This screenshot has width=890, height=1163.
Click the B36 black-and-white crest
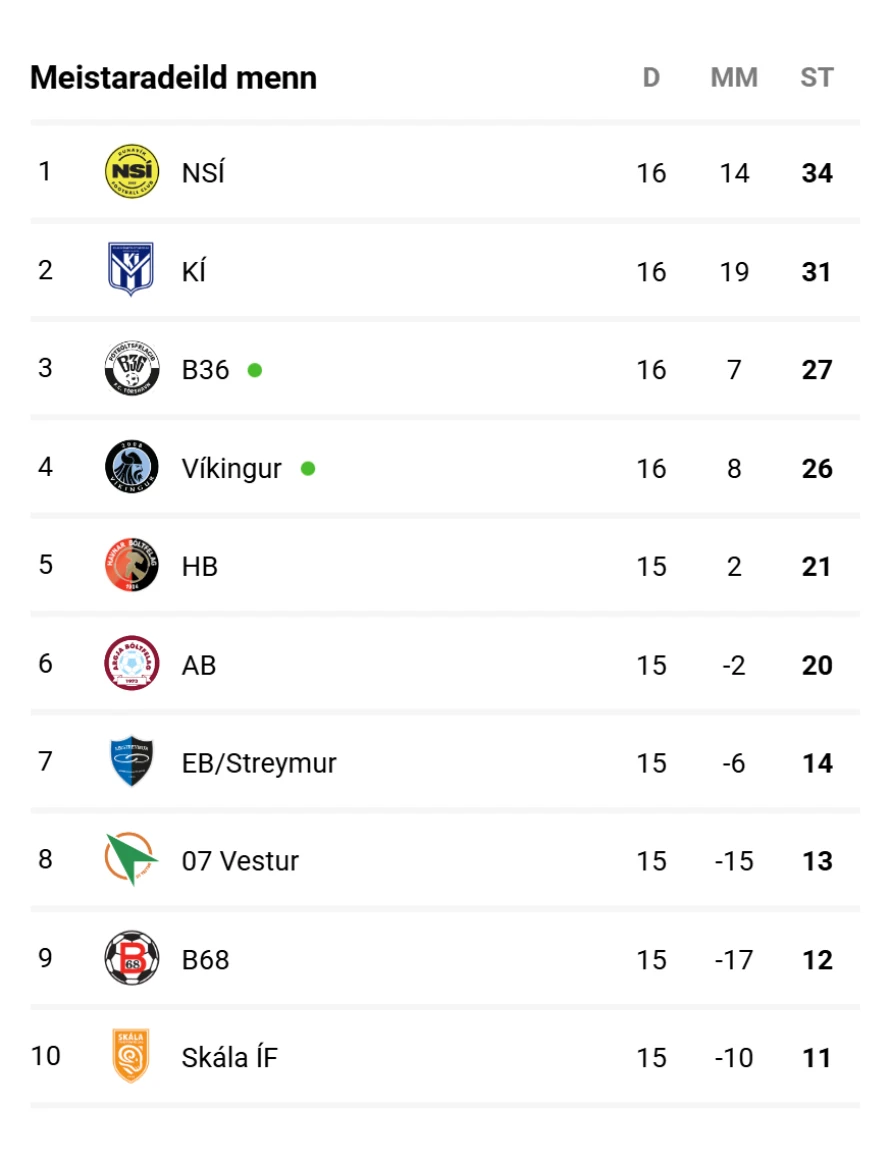131,368
